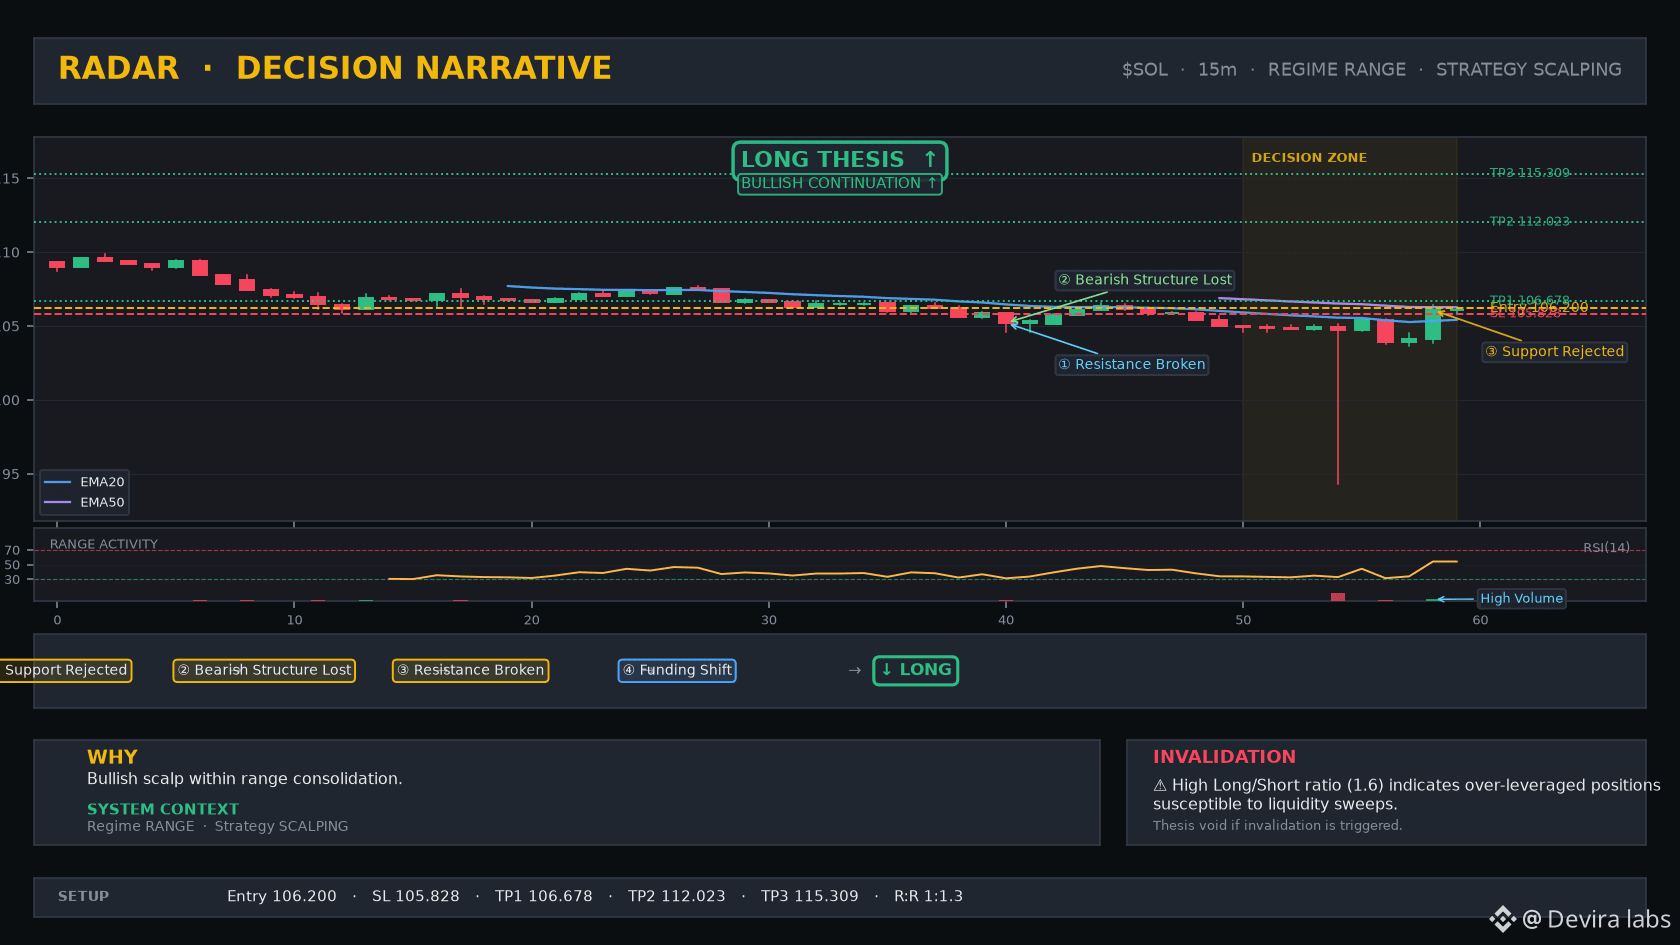Click the Bearish Structure Lost step chip

pos(264,670)
